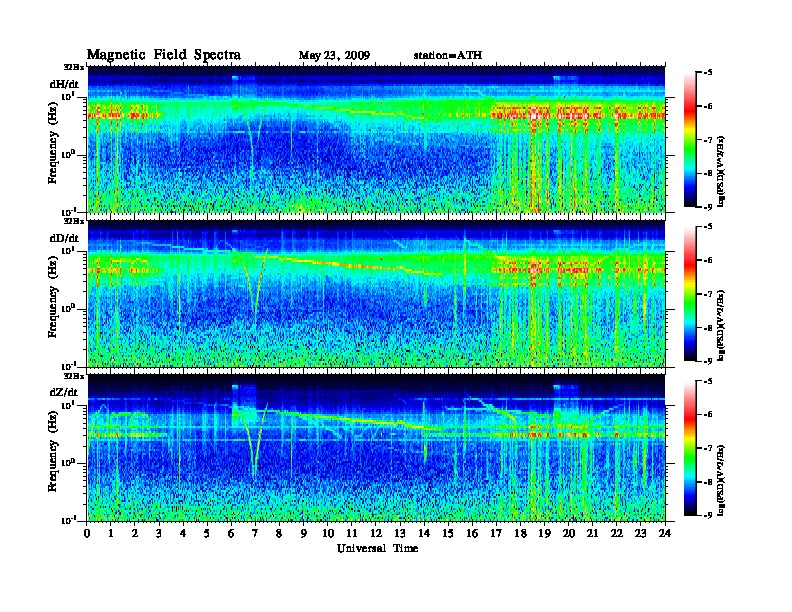
Task: Click the hour "12" time axis label
Action: (376, 534)
